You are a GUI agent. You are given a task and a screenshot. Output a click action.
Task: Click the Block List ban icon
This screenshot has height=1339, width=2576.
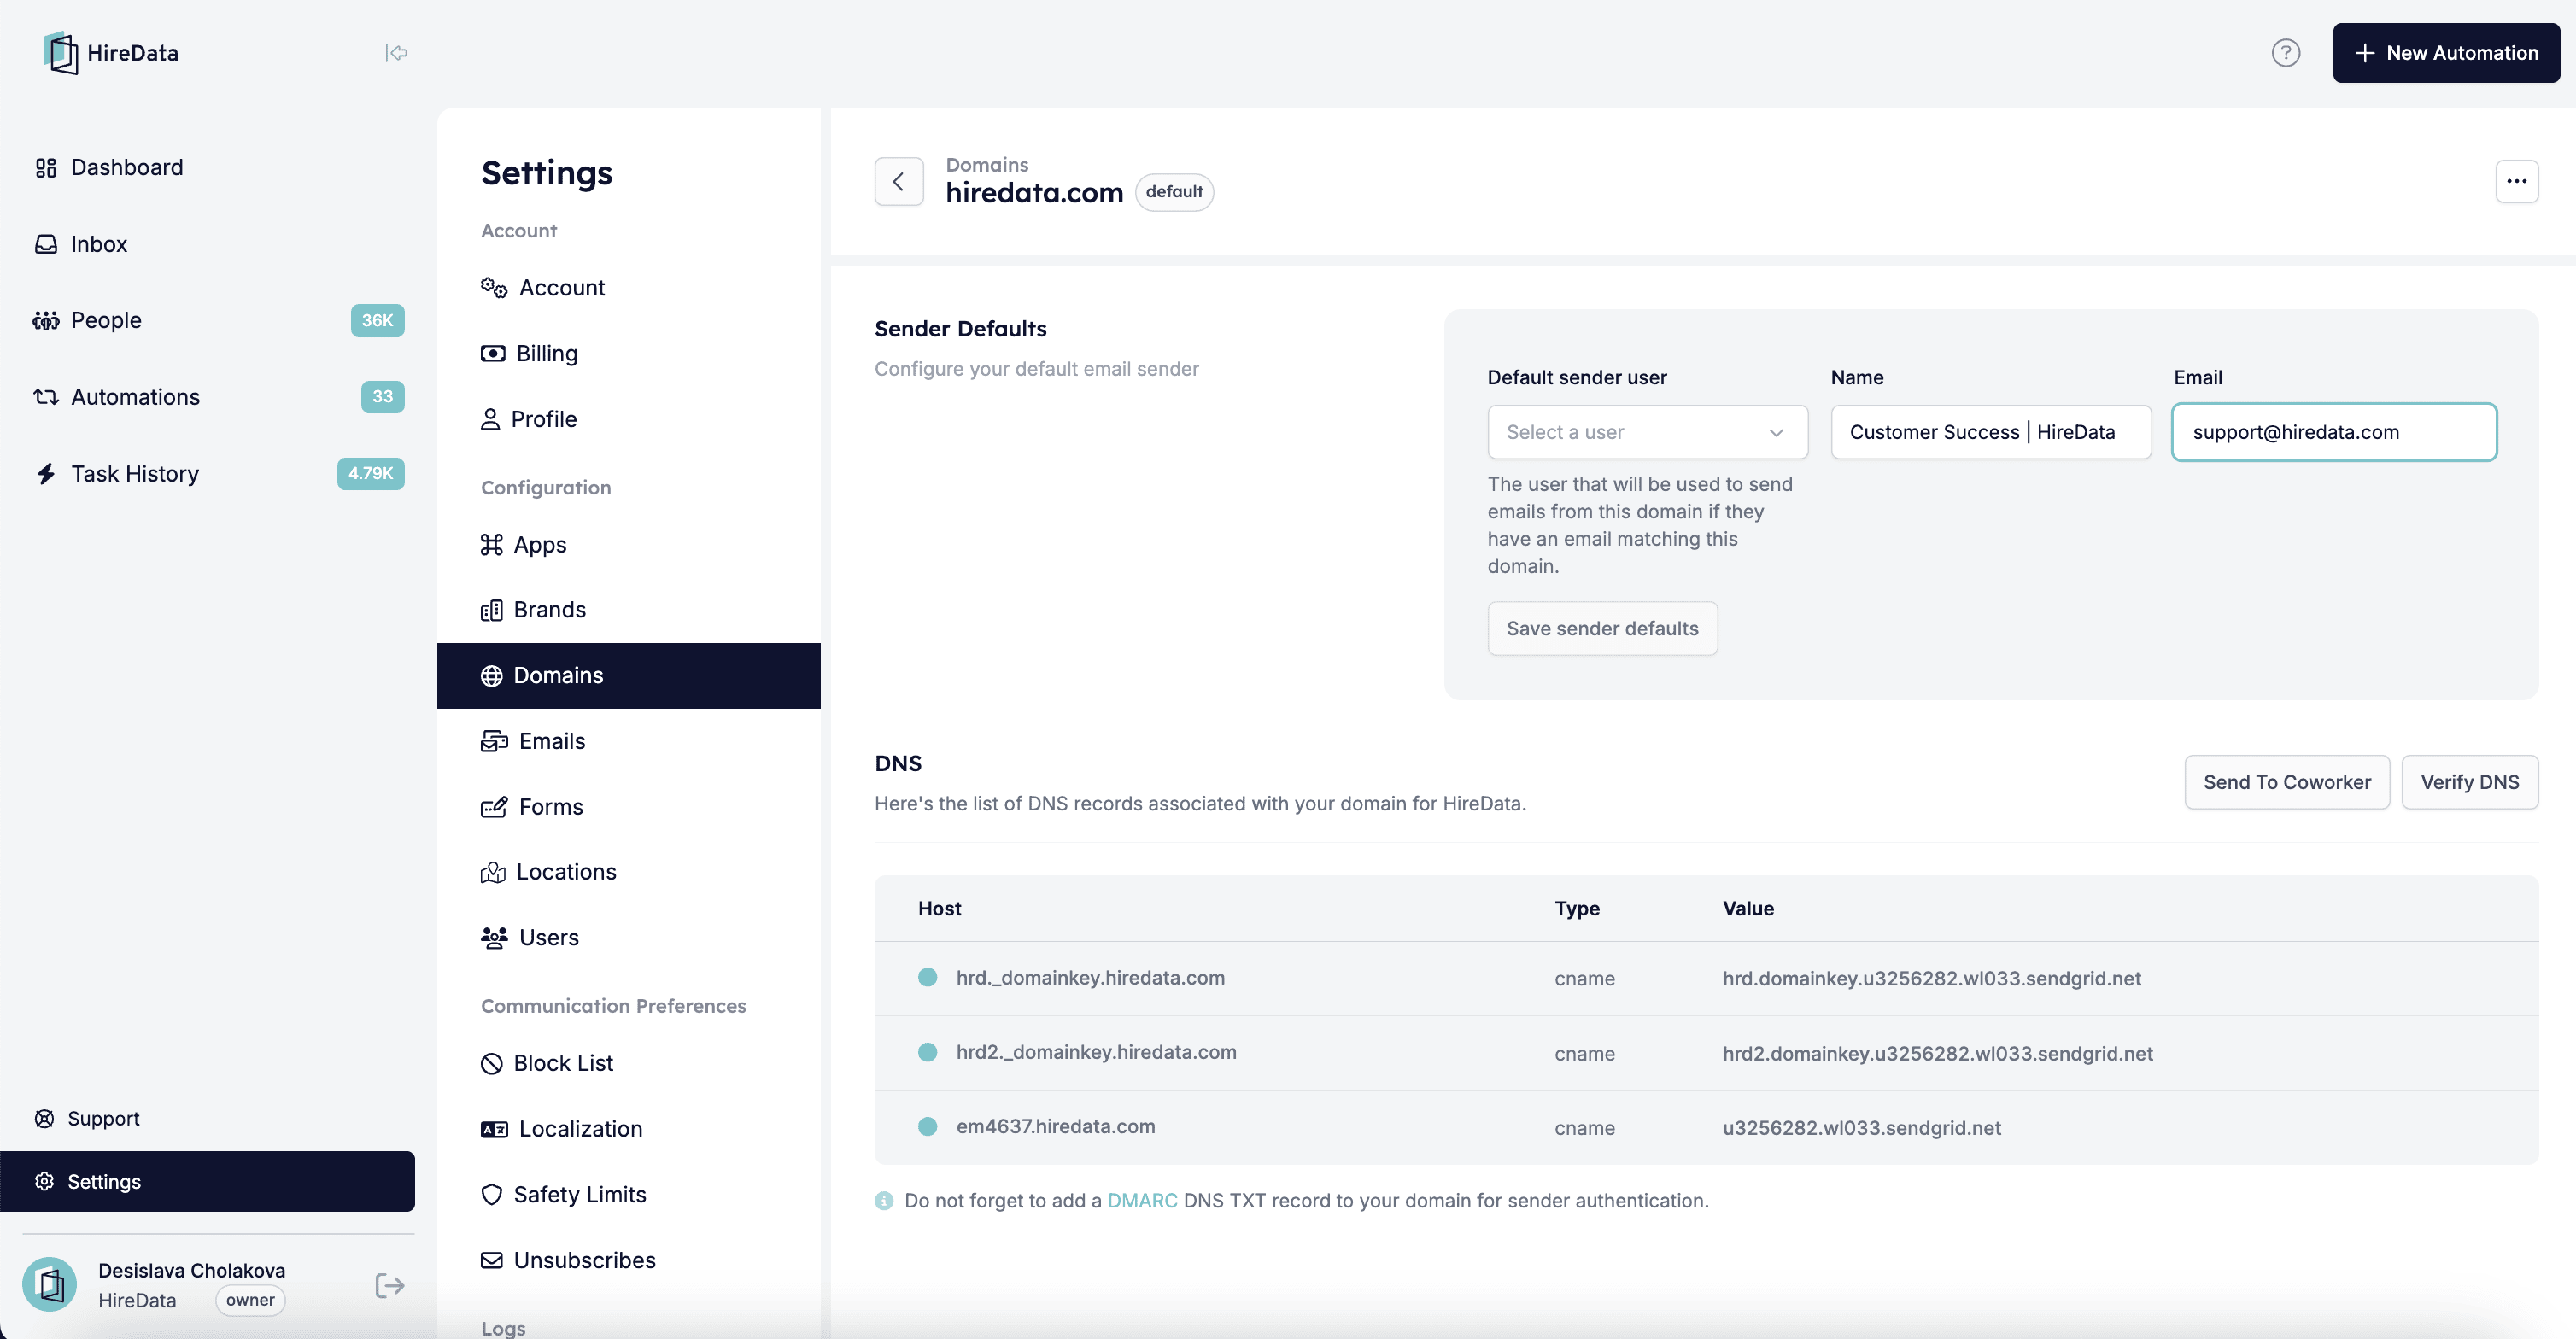point(491,1064)
